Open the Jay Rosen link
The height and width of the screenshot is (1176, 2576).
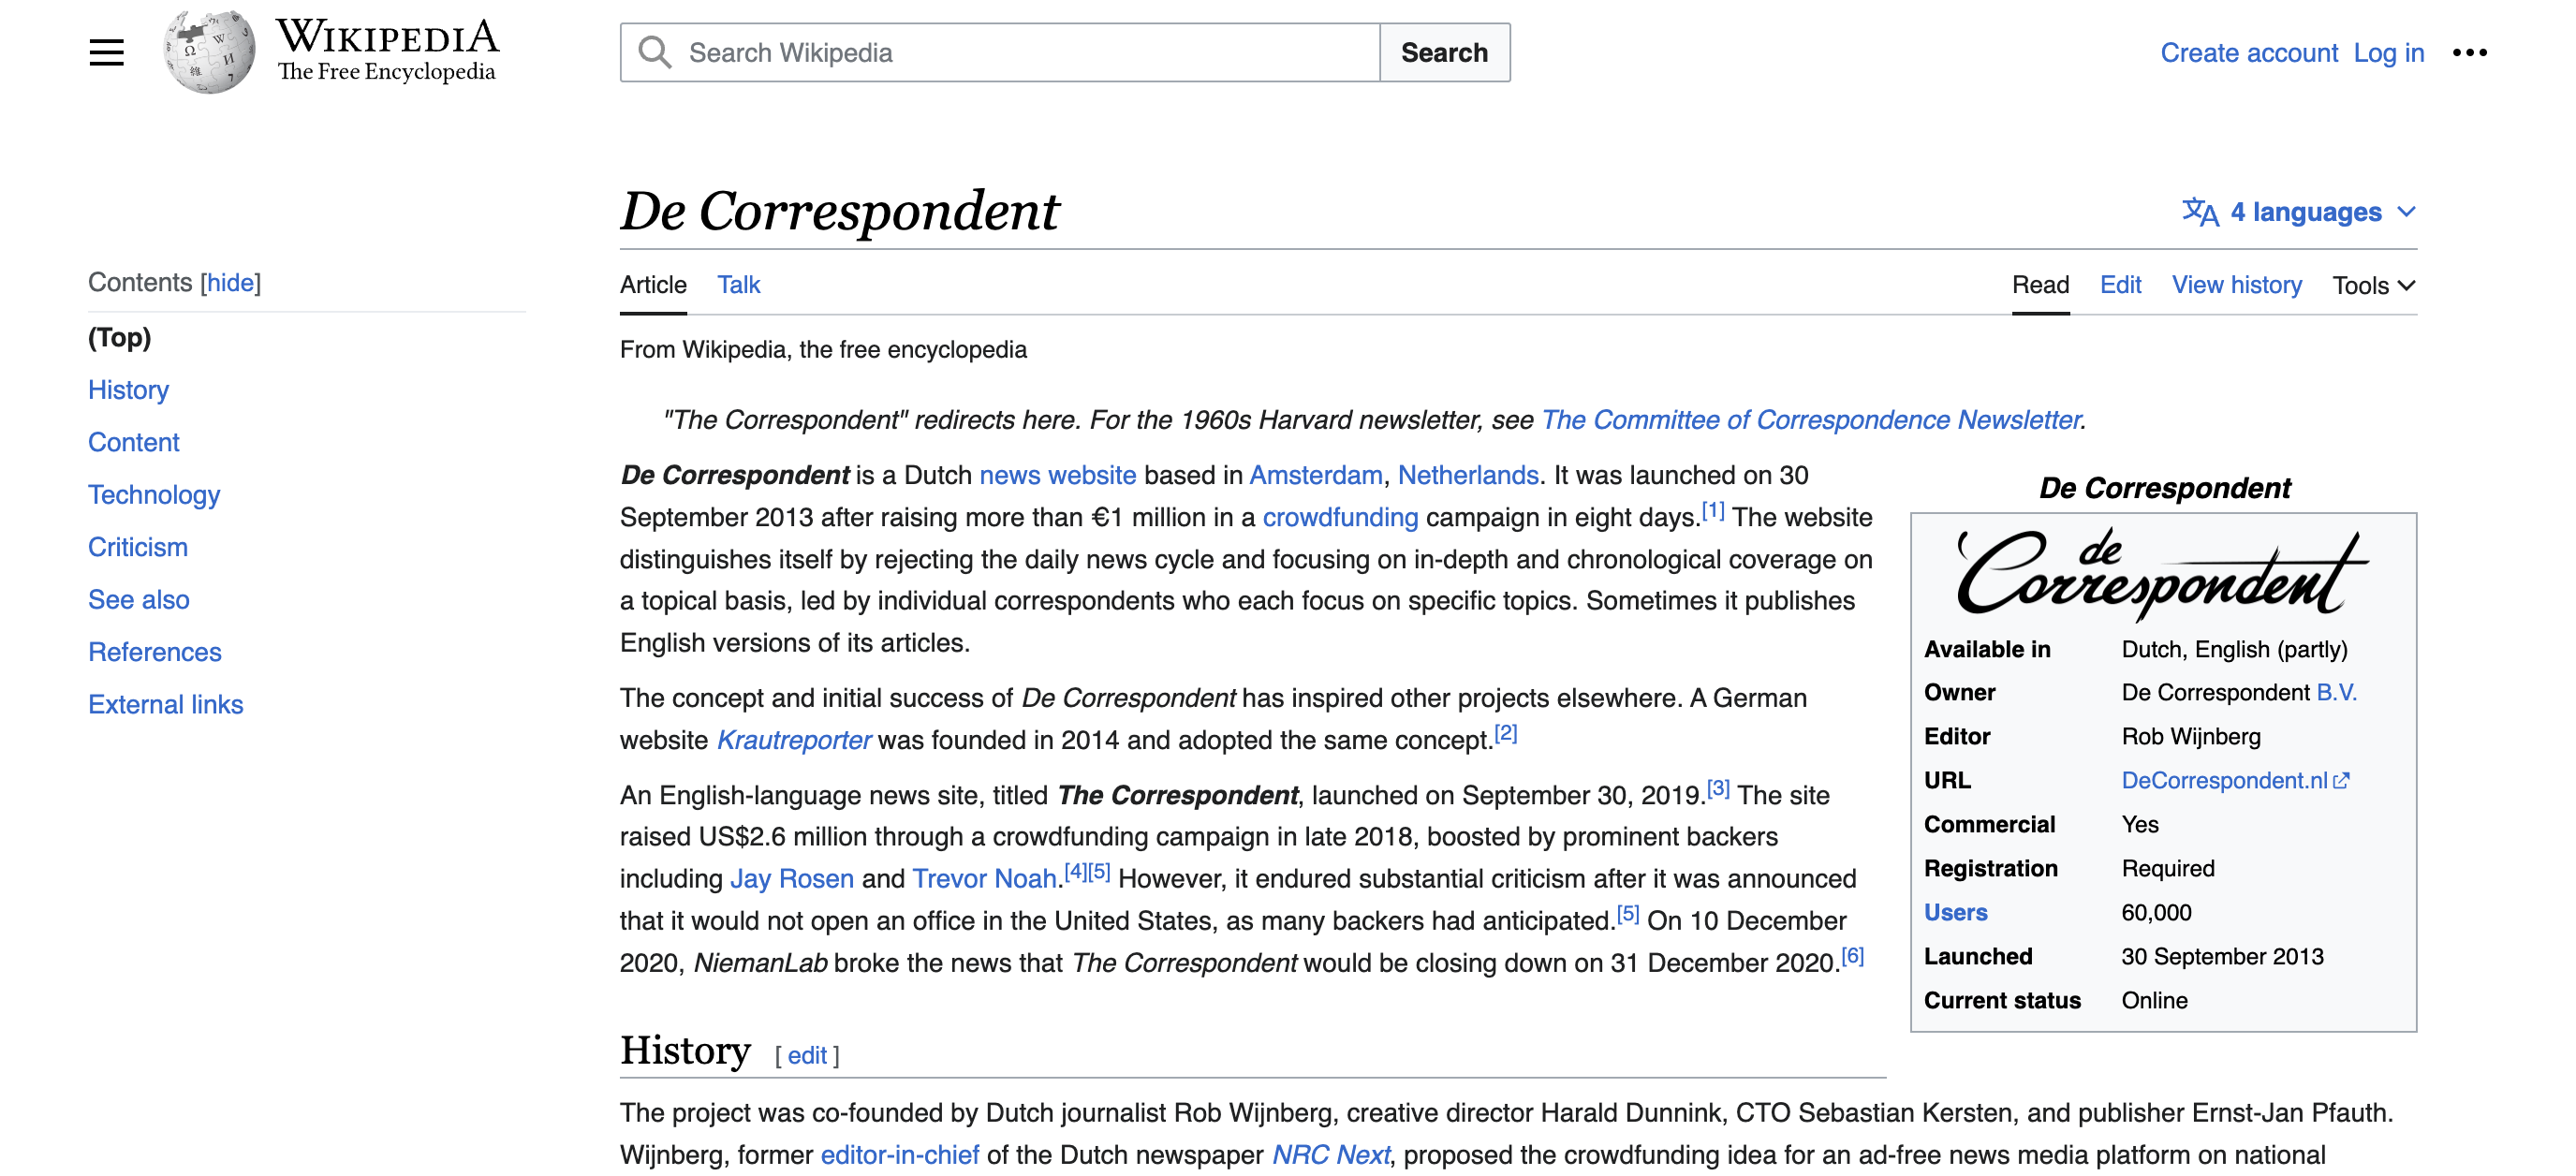click(791, 879)
